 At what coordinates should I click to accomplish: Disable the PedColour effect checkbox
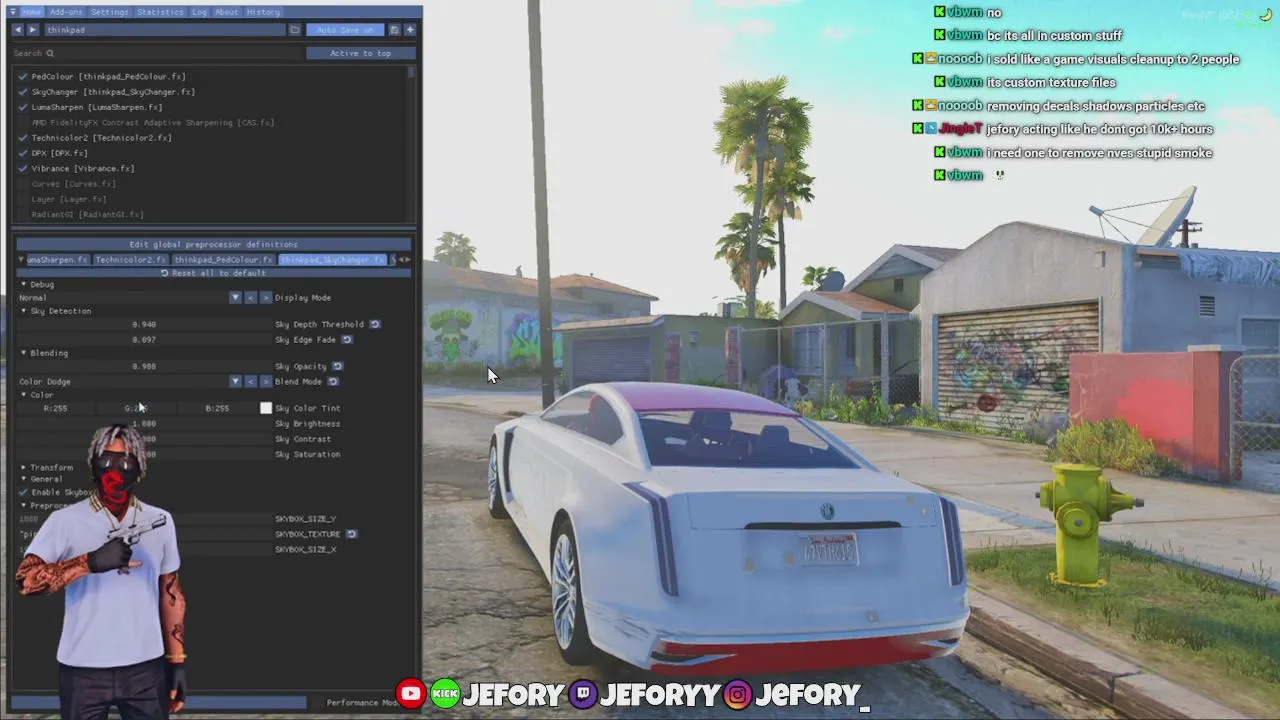tap(23, 77)
